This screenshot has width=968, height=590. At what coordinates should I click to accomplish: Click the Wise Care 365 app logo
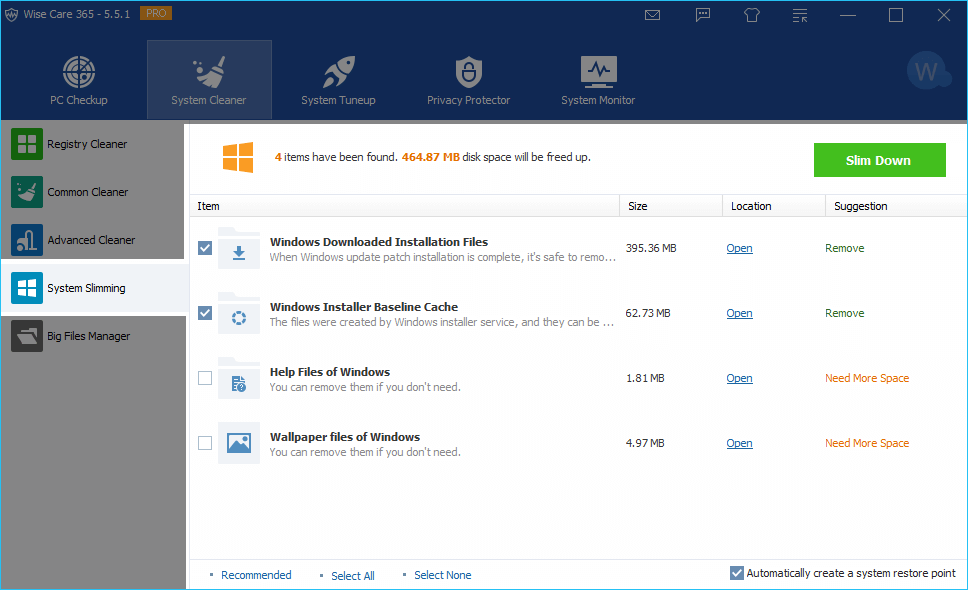tap(11, 15)
